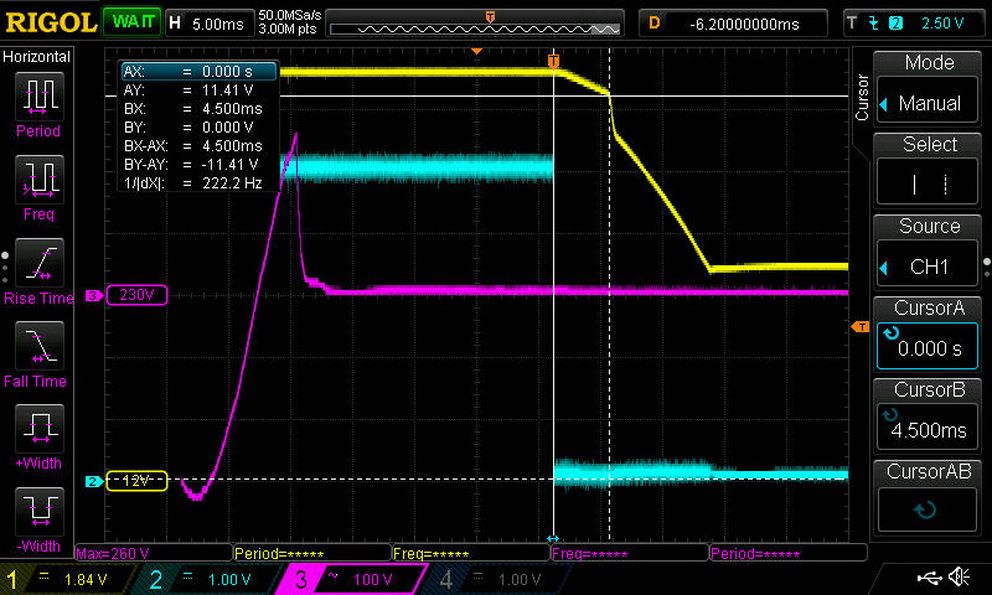
Task: Select the Rise Time measurement icon
Action: click(x=39, y=263)
